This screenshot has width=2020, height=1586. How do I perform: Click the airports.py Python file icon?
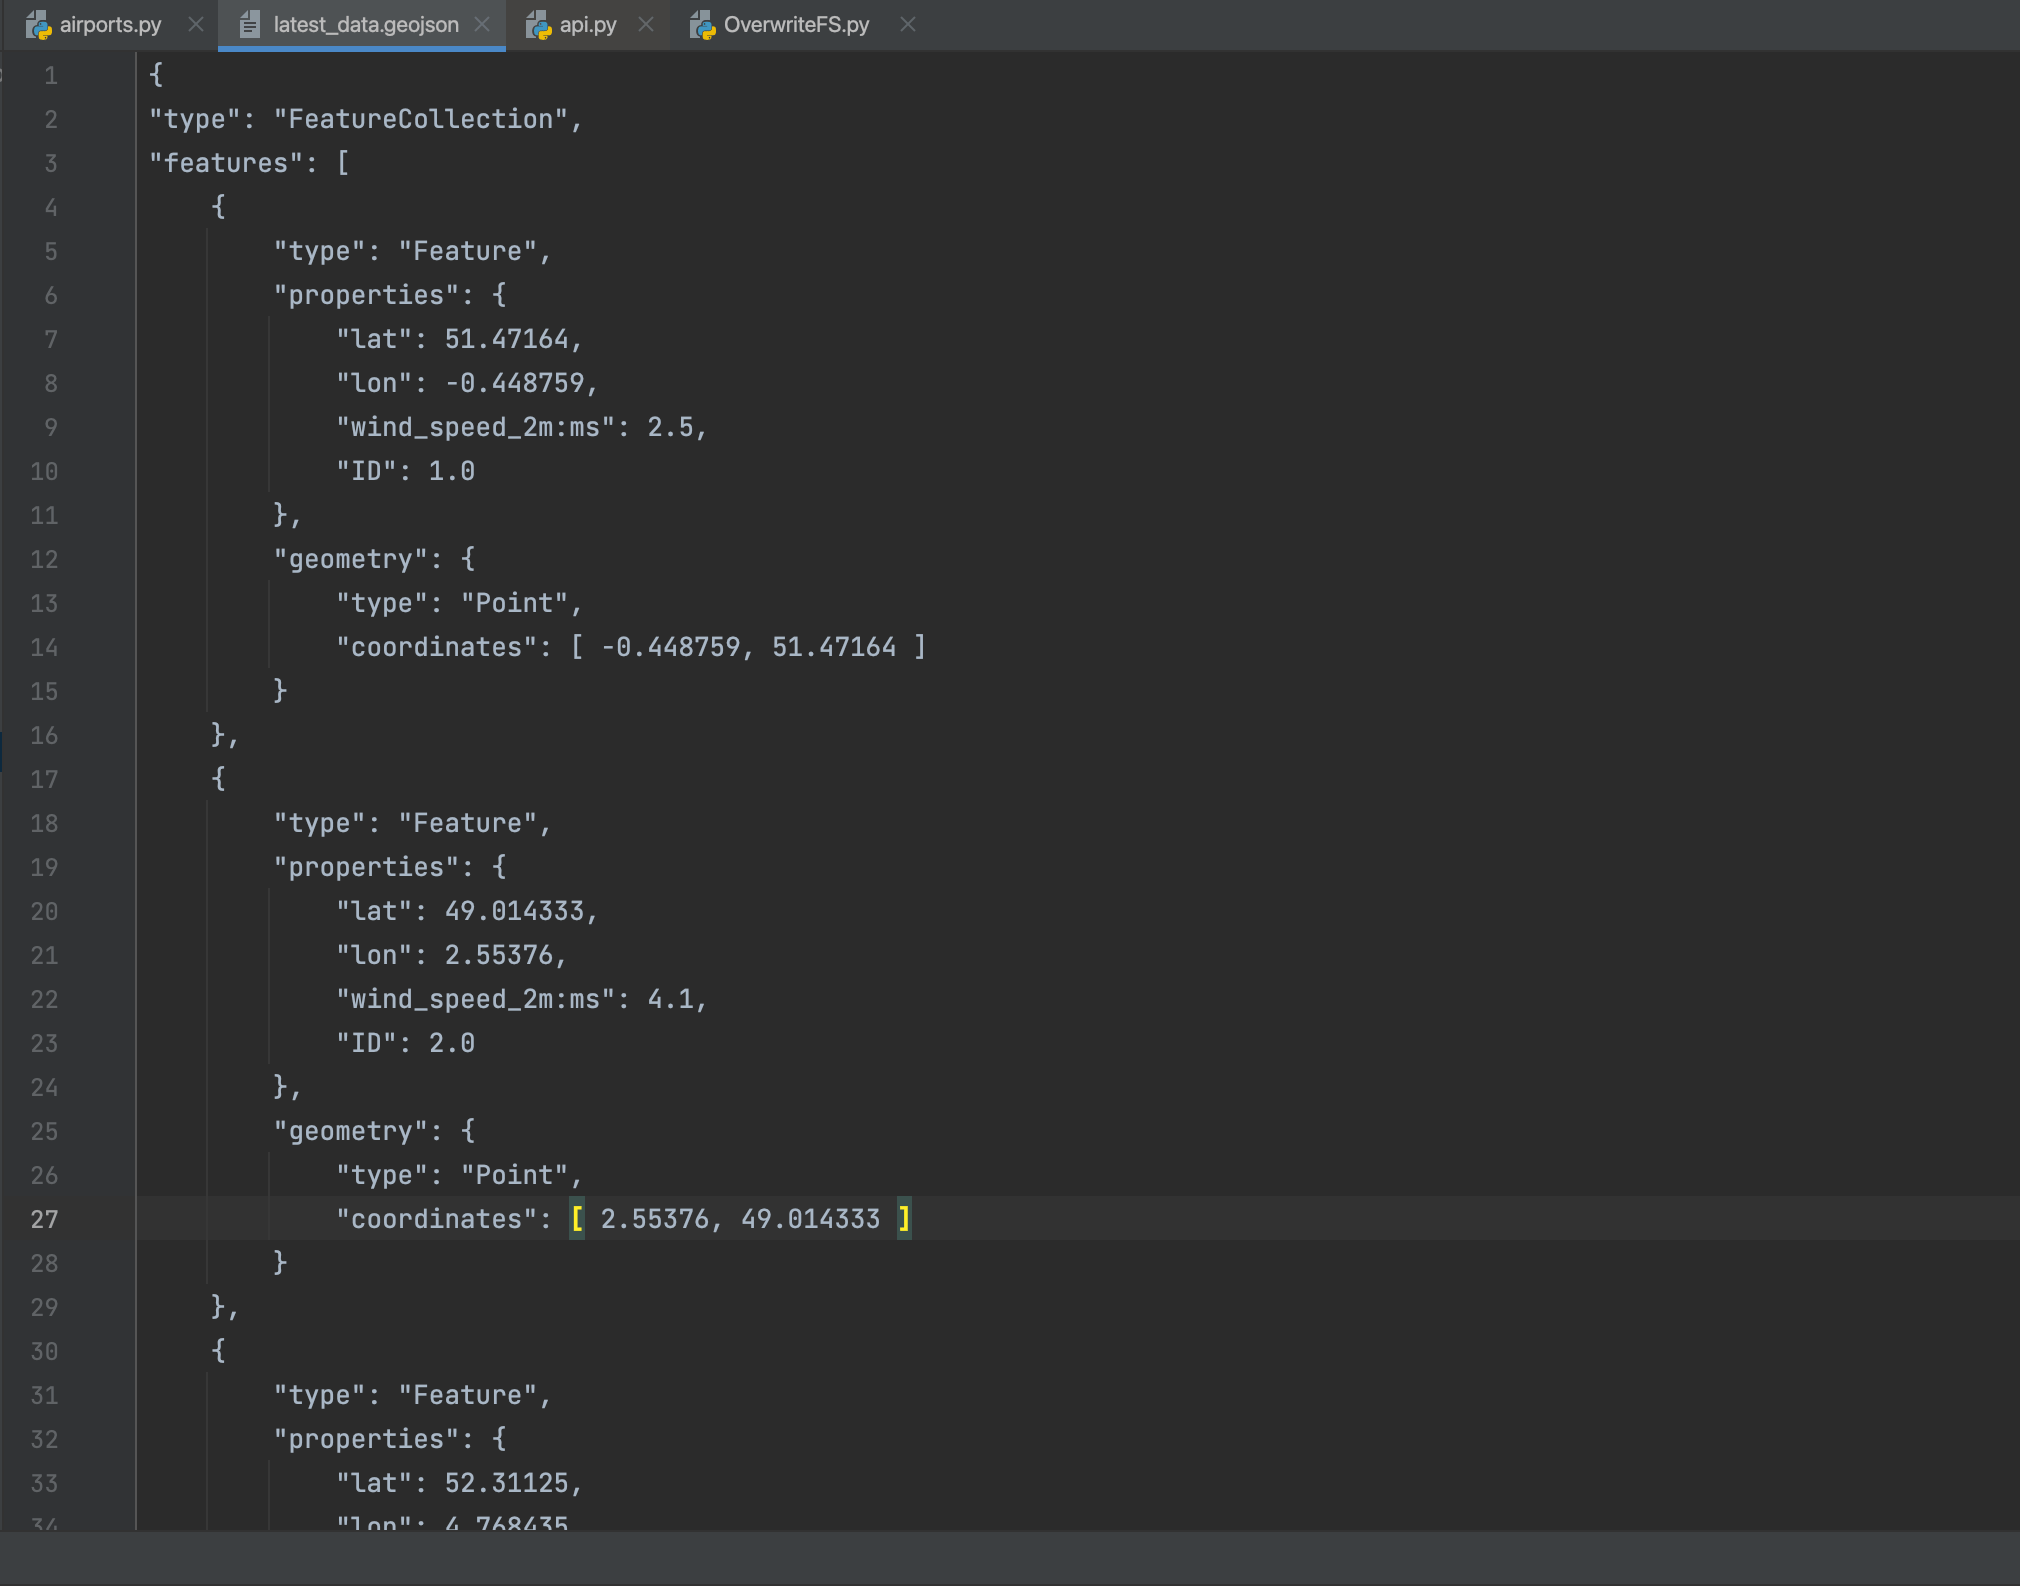tap(38, 25)
